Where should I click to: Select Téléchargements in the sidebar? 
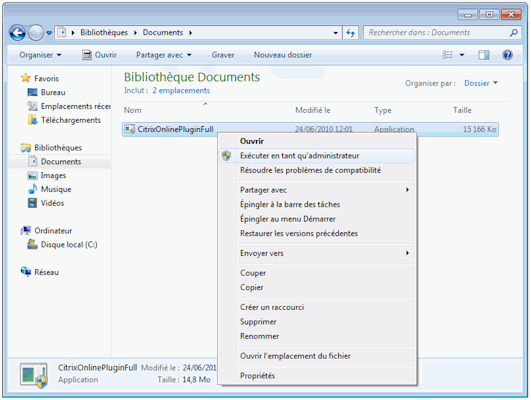tap(64, 120)
